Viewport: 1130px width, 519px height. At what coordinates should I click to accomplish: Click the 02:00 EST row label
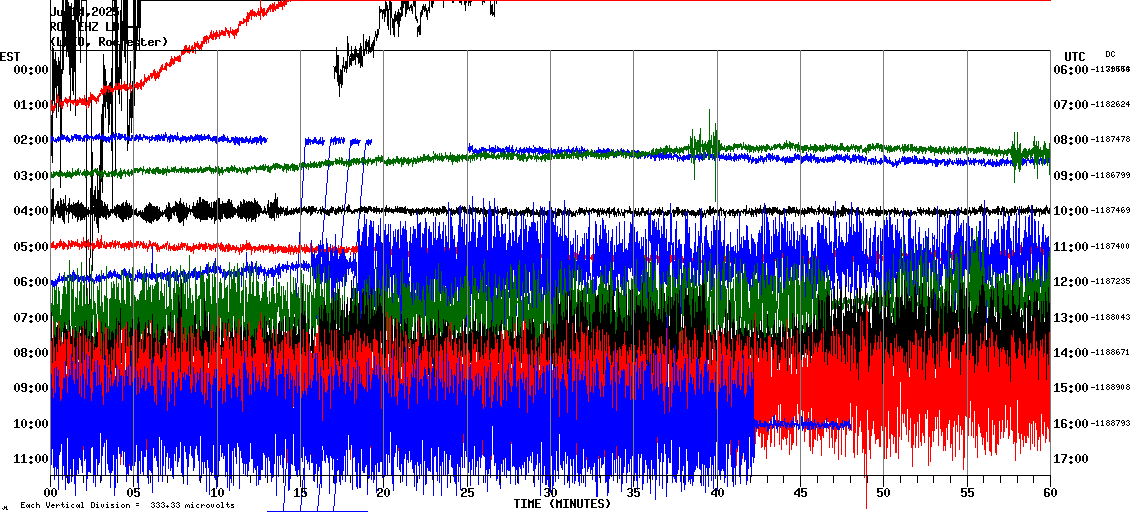30,140
